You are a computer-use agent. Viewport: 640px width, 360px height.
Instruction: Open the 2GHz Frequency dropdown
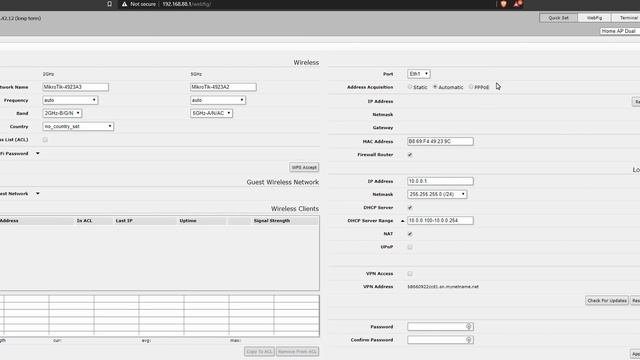tap(70, 100)
